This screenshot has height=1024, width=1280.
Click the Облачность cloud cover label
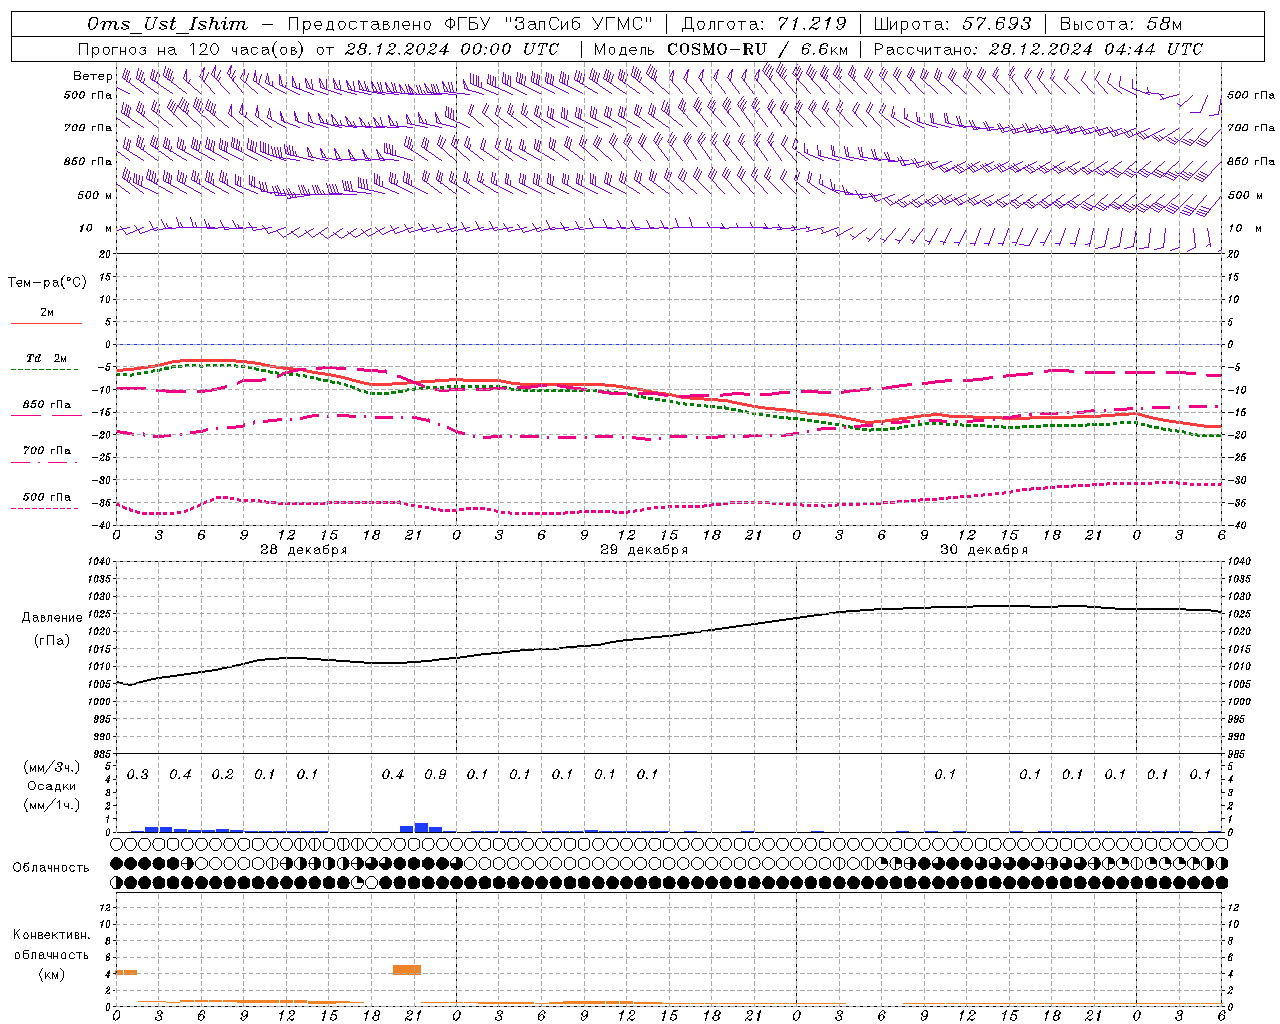coord(51,867)
